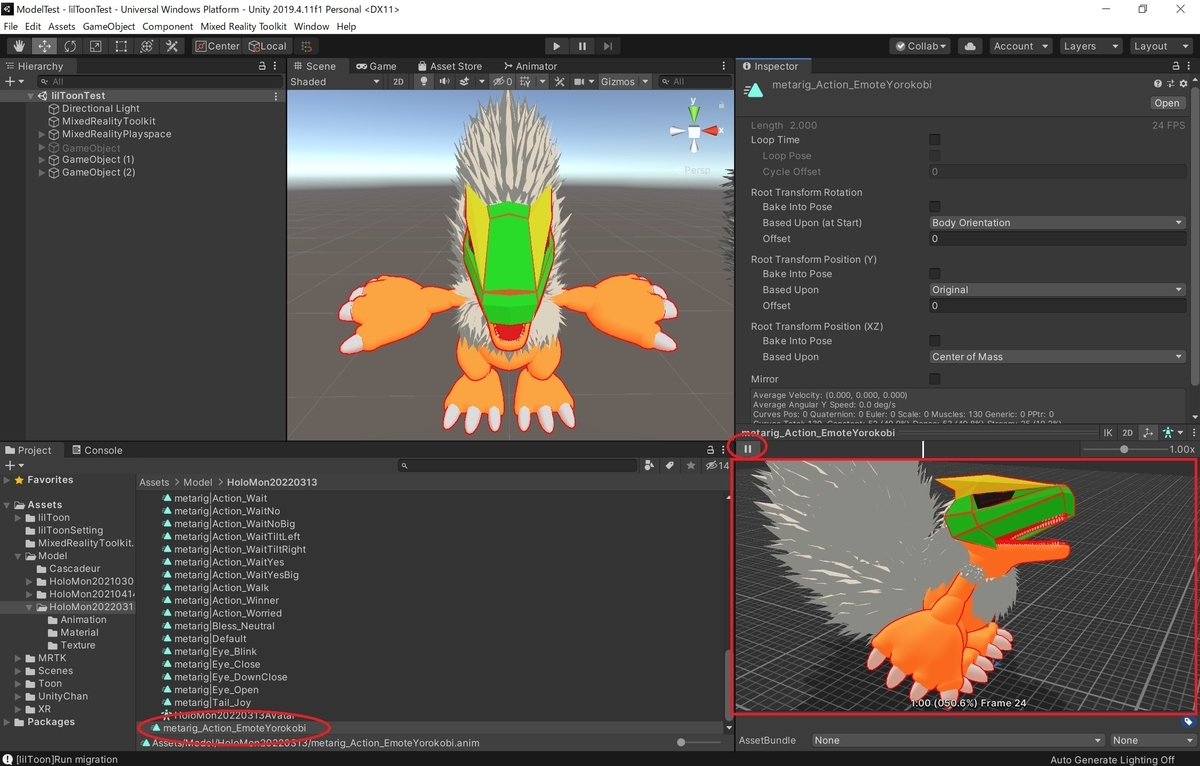
Task: Toggle pivot display in preview
Action: (1147, 433)
